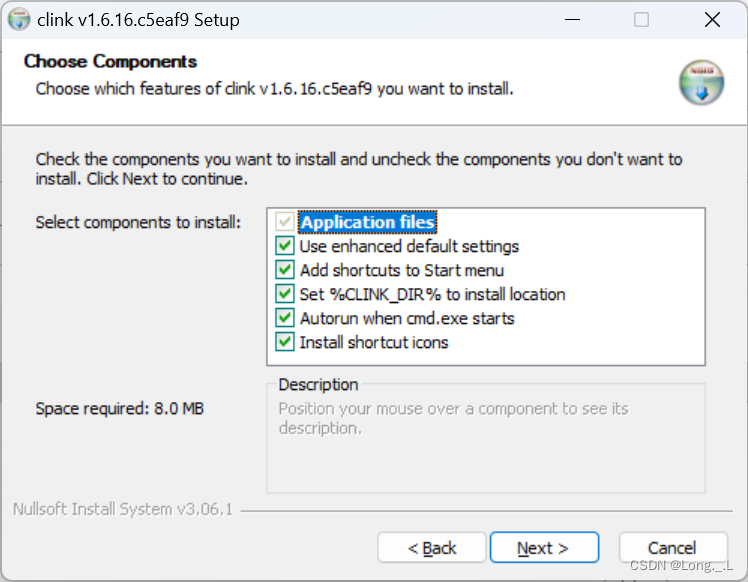Cancel the clink setup
This screenshot has width=748, height=582.
[x=673, y=548]
